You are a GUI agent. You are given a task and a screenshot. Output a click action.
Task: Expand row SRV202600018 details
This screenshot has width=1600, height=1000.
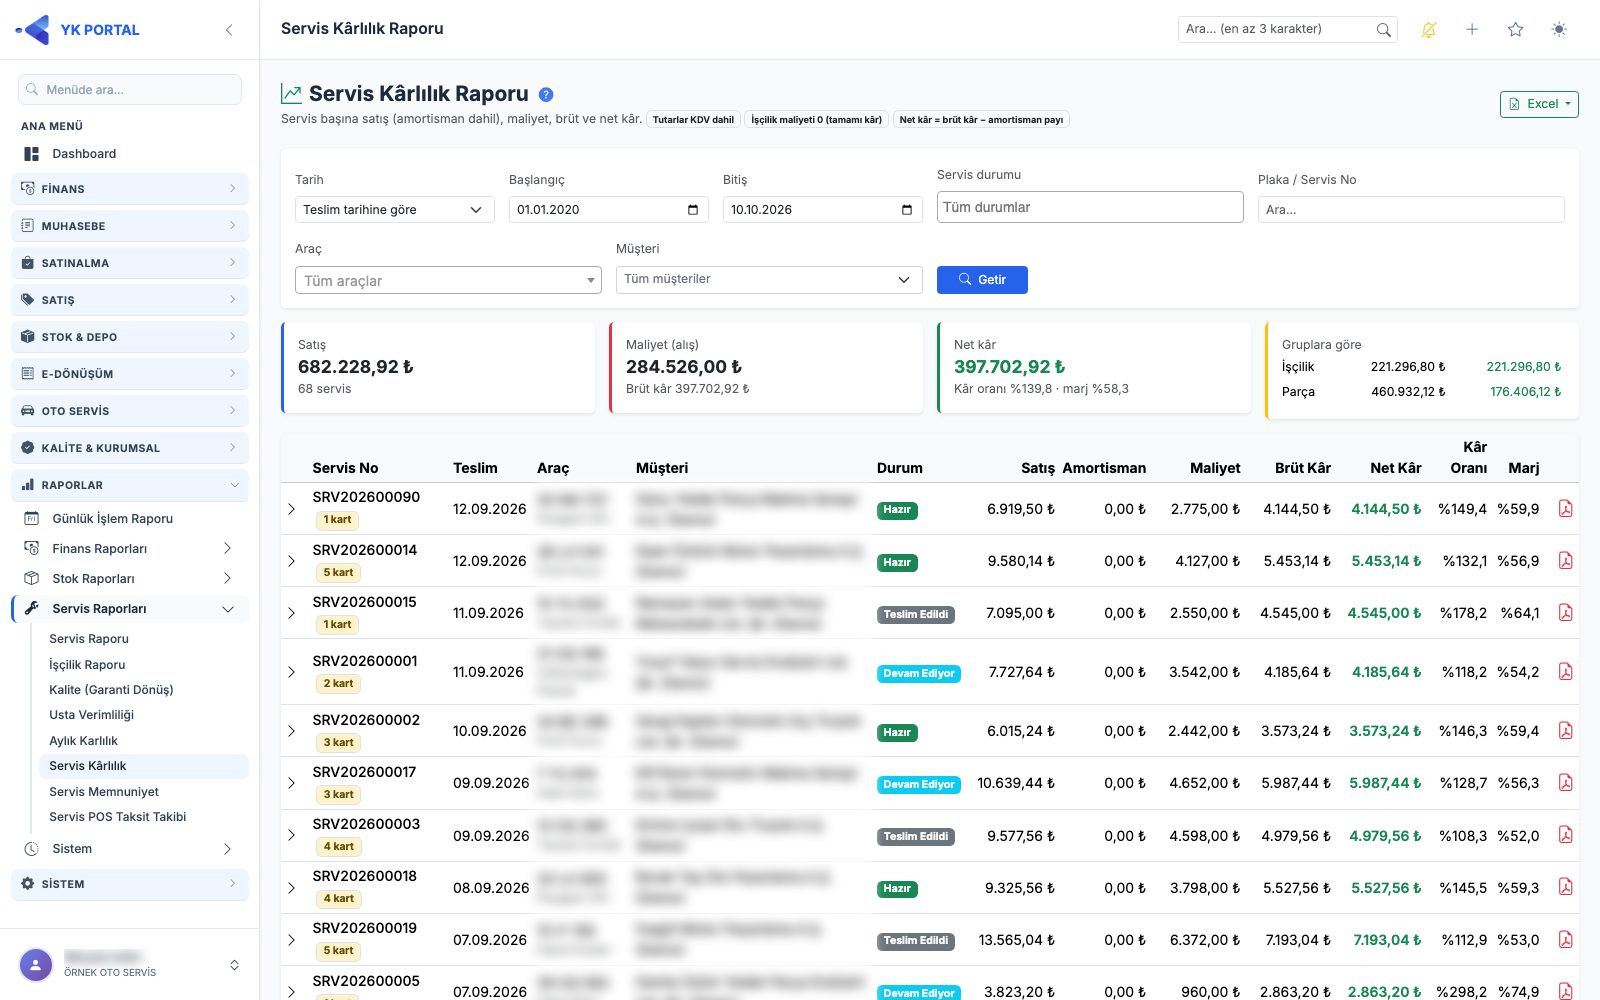pyautogui.click(x=292, y=888)
